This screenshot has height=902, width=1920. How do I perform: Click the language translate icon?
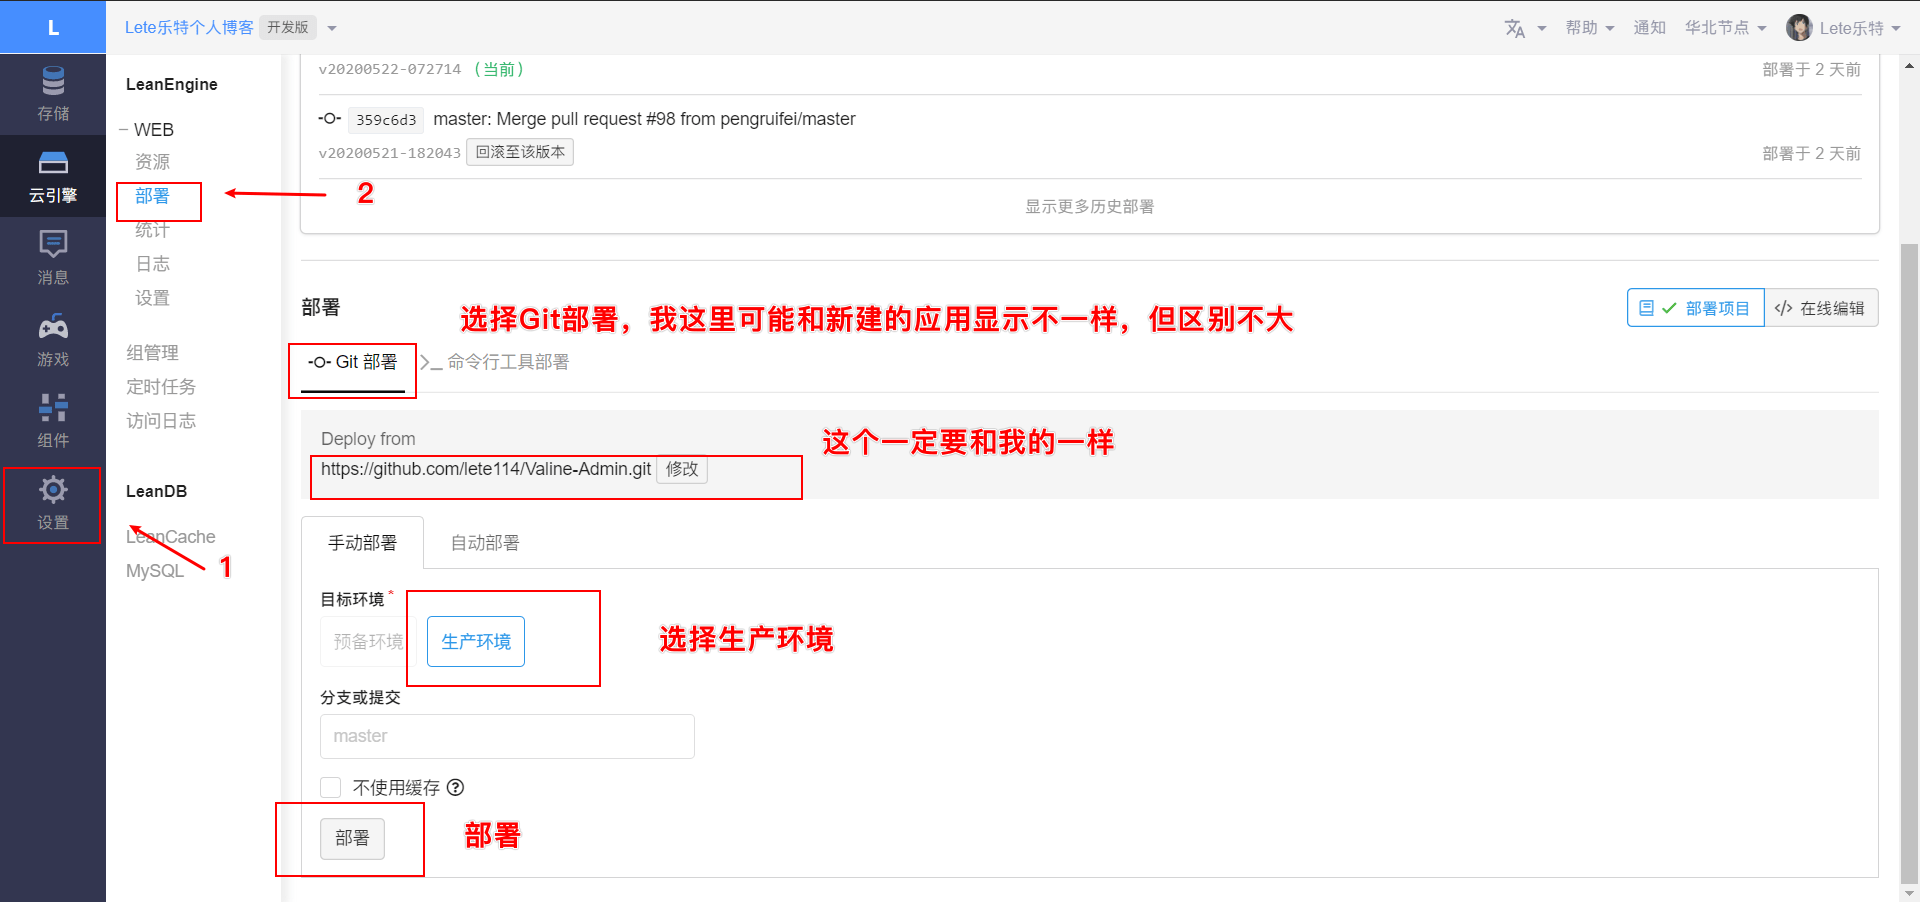[x=1515, y=28]
